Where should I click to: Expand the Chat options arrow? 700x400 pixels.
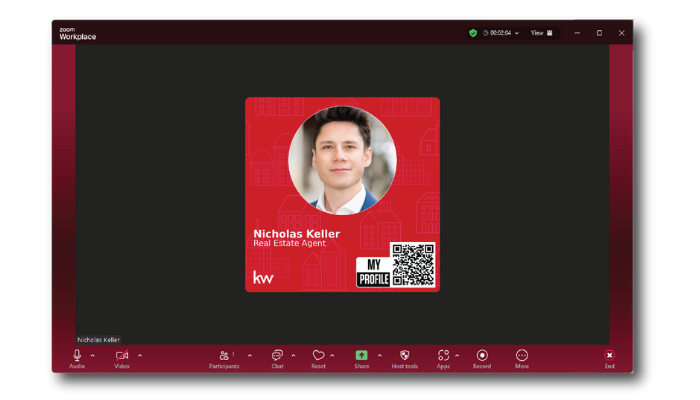(x=293, y=356)
